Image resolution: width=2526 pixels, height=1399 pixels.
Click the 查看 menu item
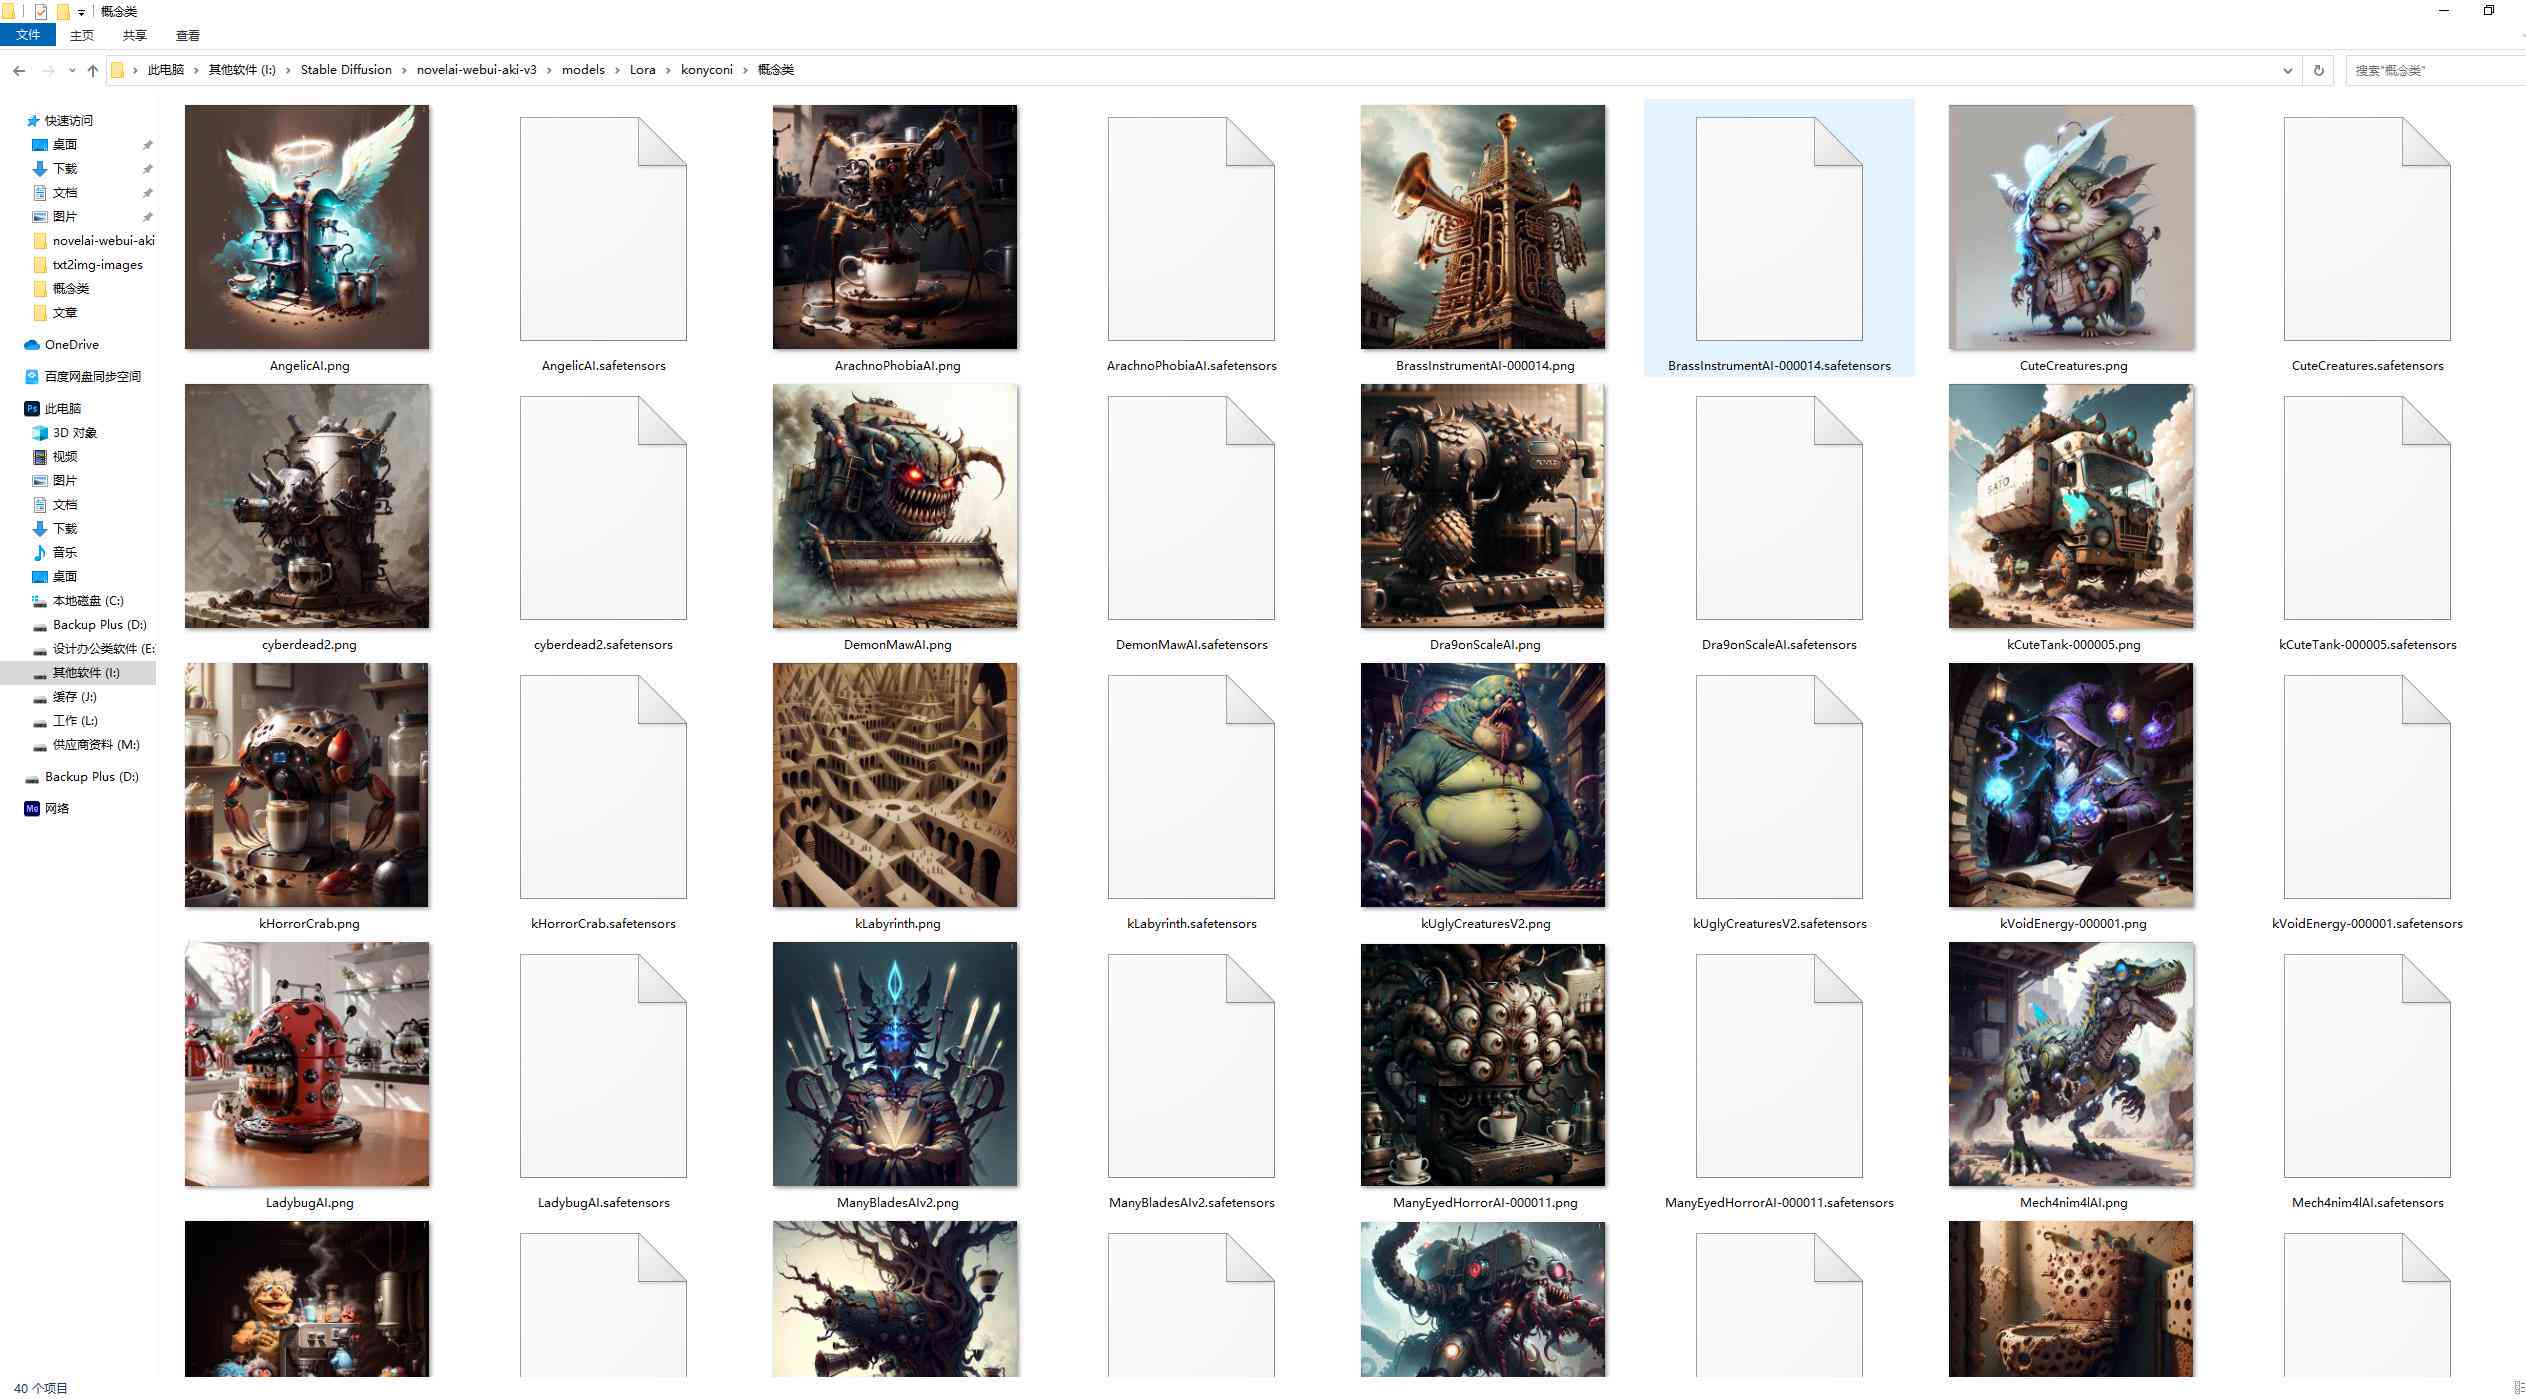click(x=186, y=36)
